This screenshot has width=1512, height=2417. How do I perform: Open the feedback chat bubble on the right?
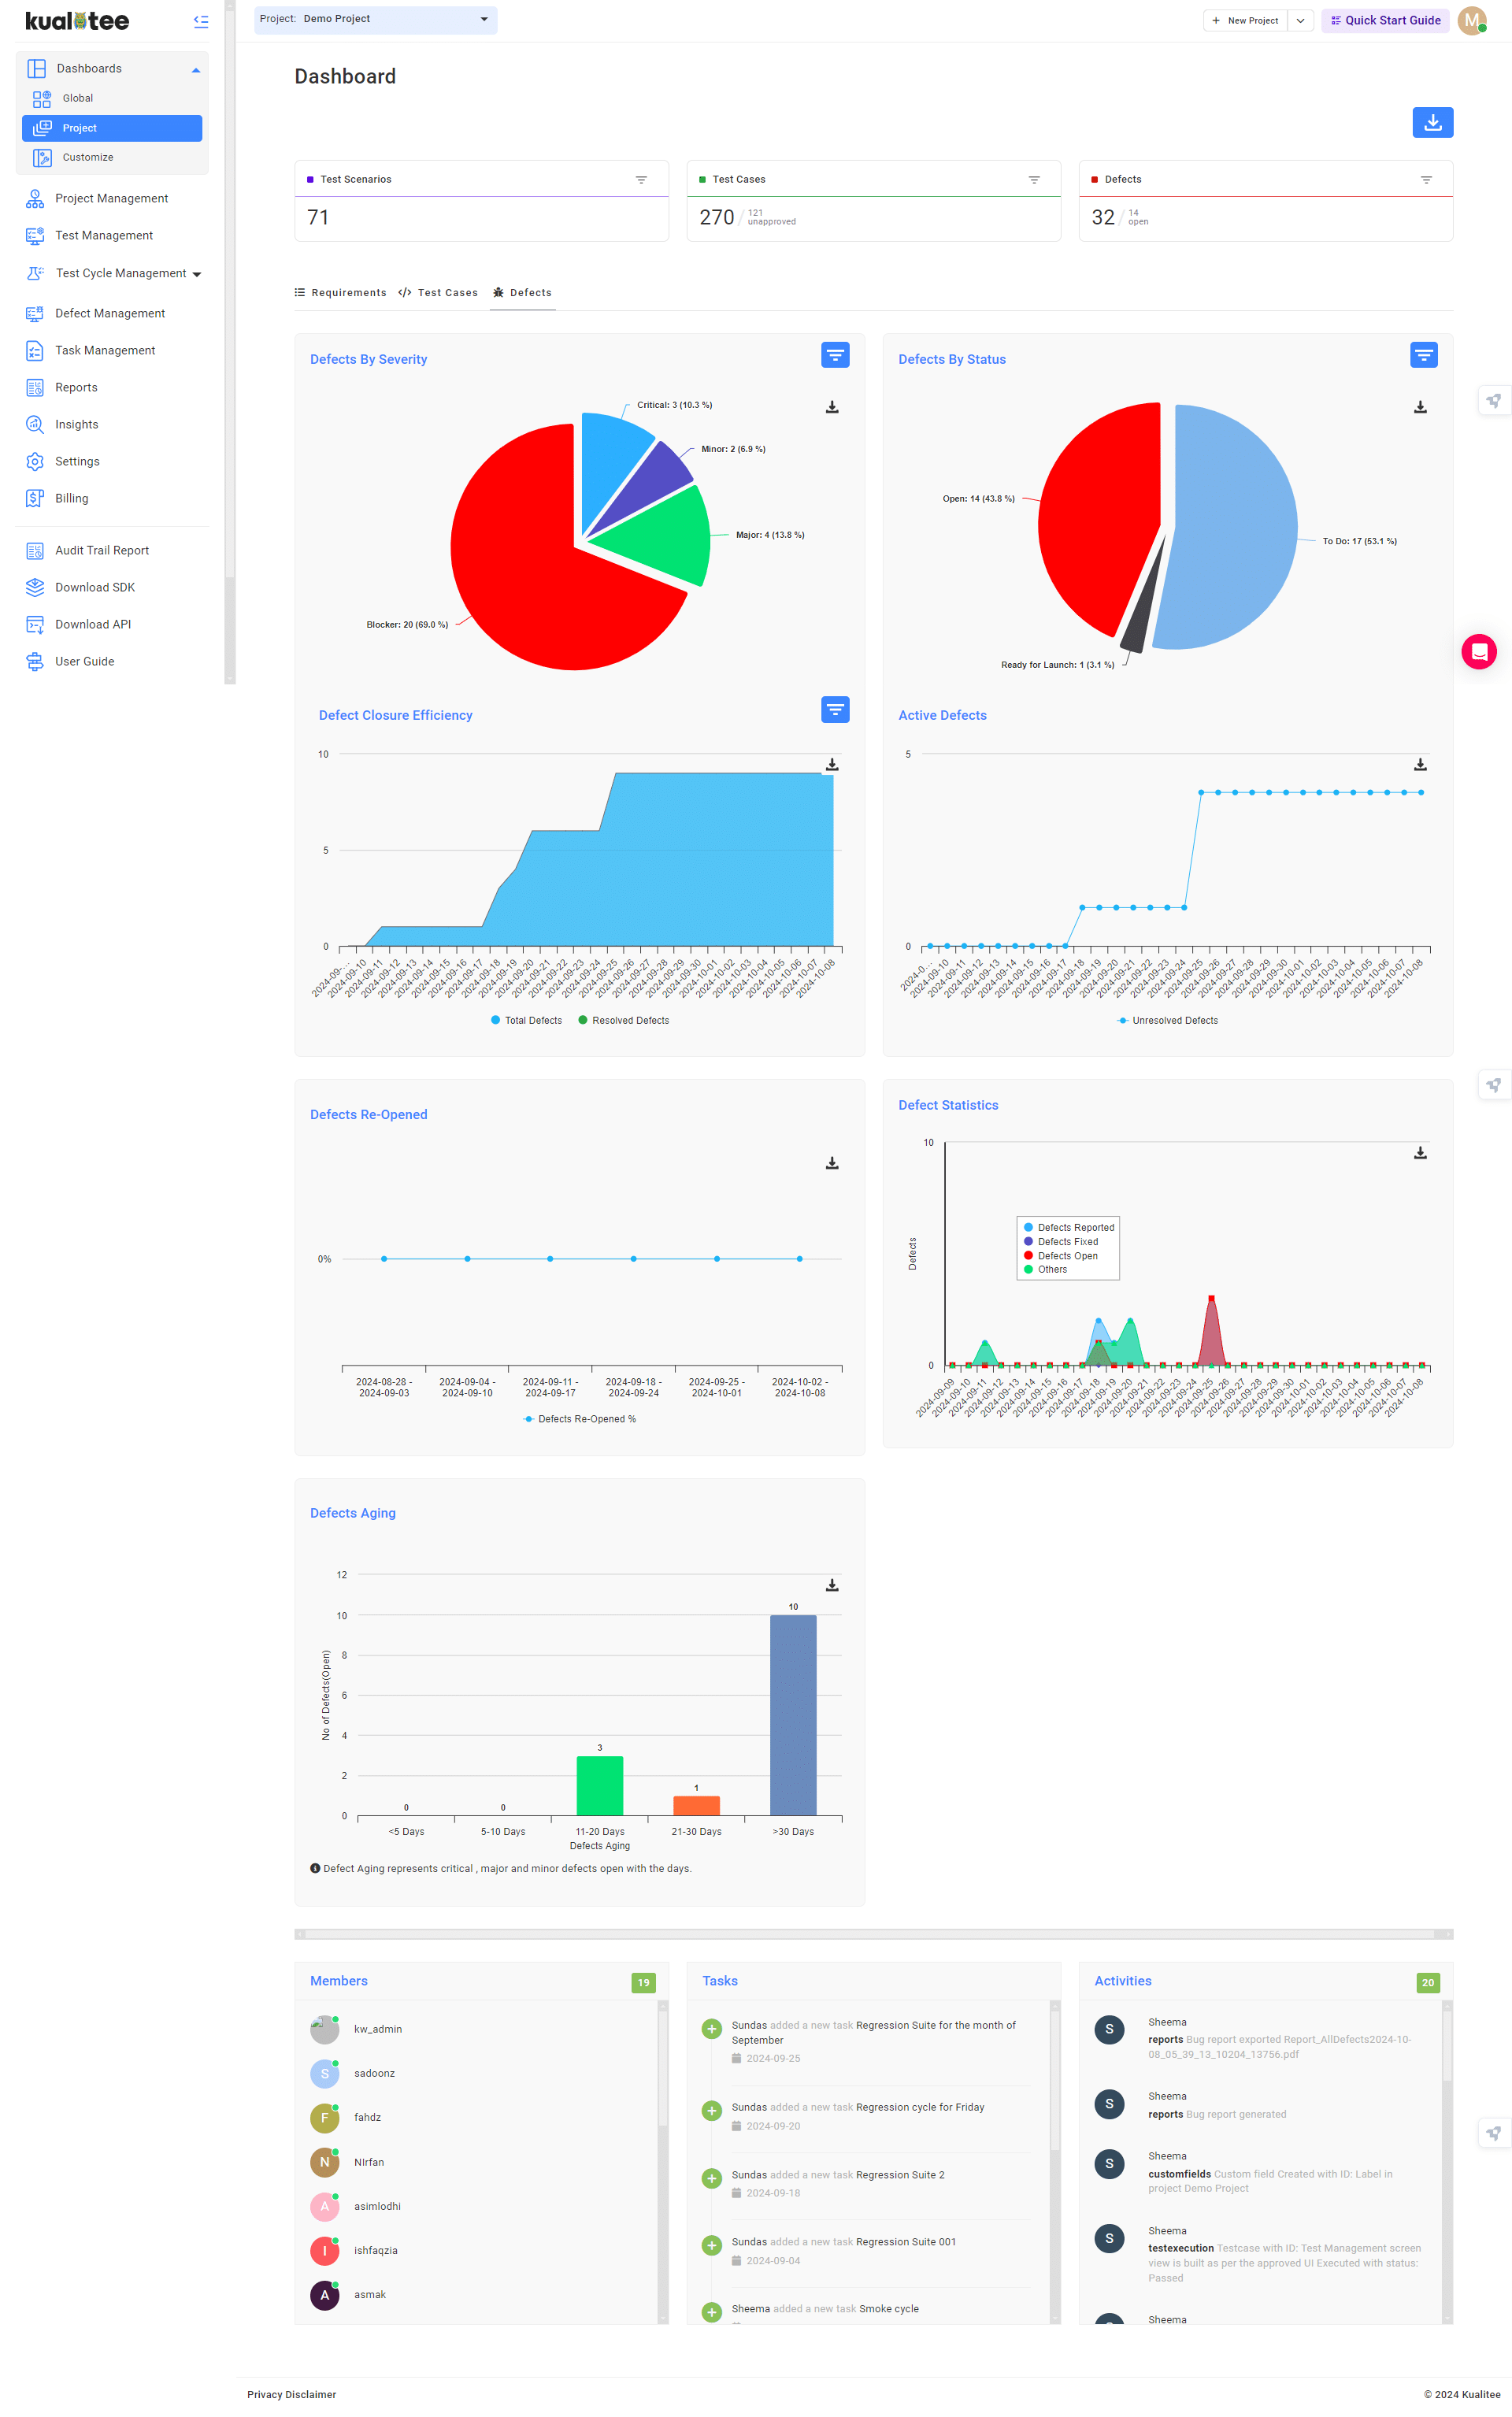pyautogui.click(x=1479, y=651)
